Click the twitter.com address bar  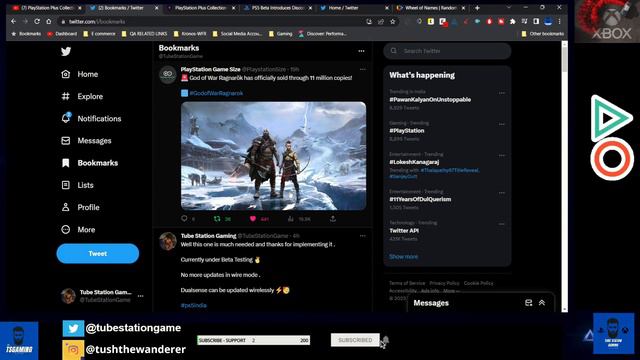(212, 21)
